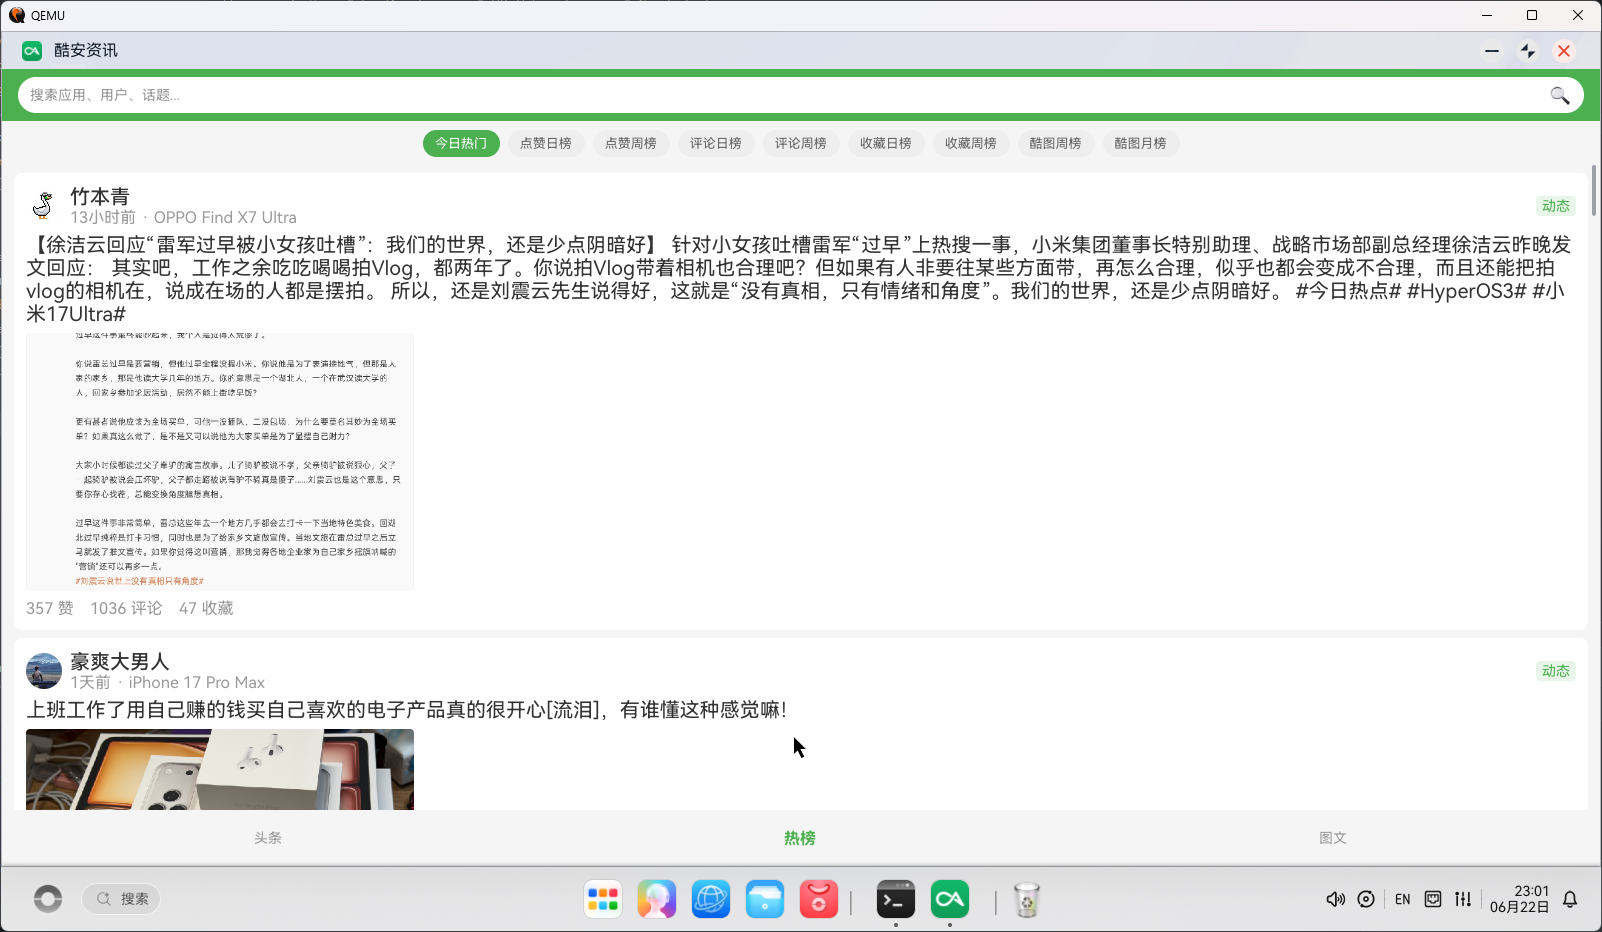Click the 酷安资讯 app logo in title bar

point(32,51)
